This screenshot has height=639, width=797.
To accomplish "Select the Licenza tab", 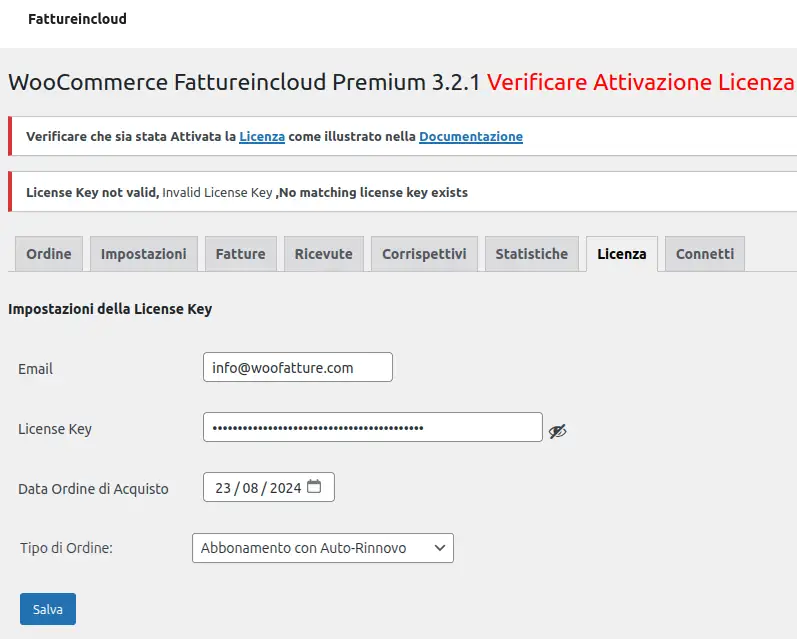I will click(x=622, y=254).
